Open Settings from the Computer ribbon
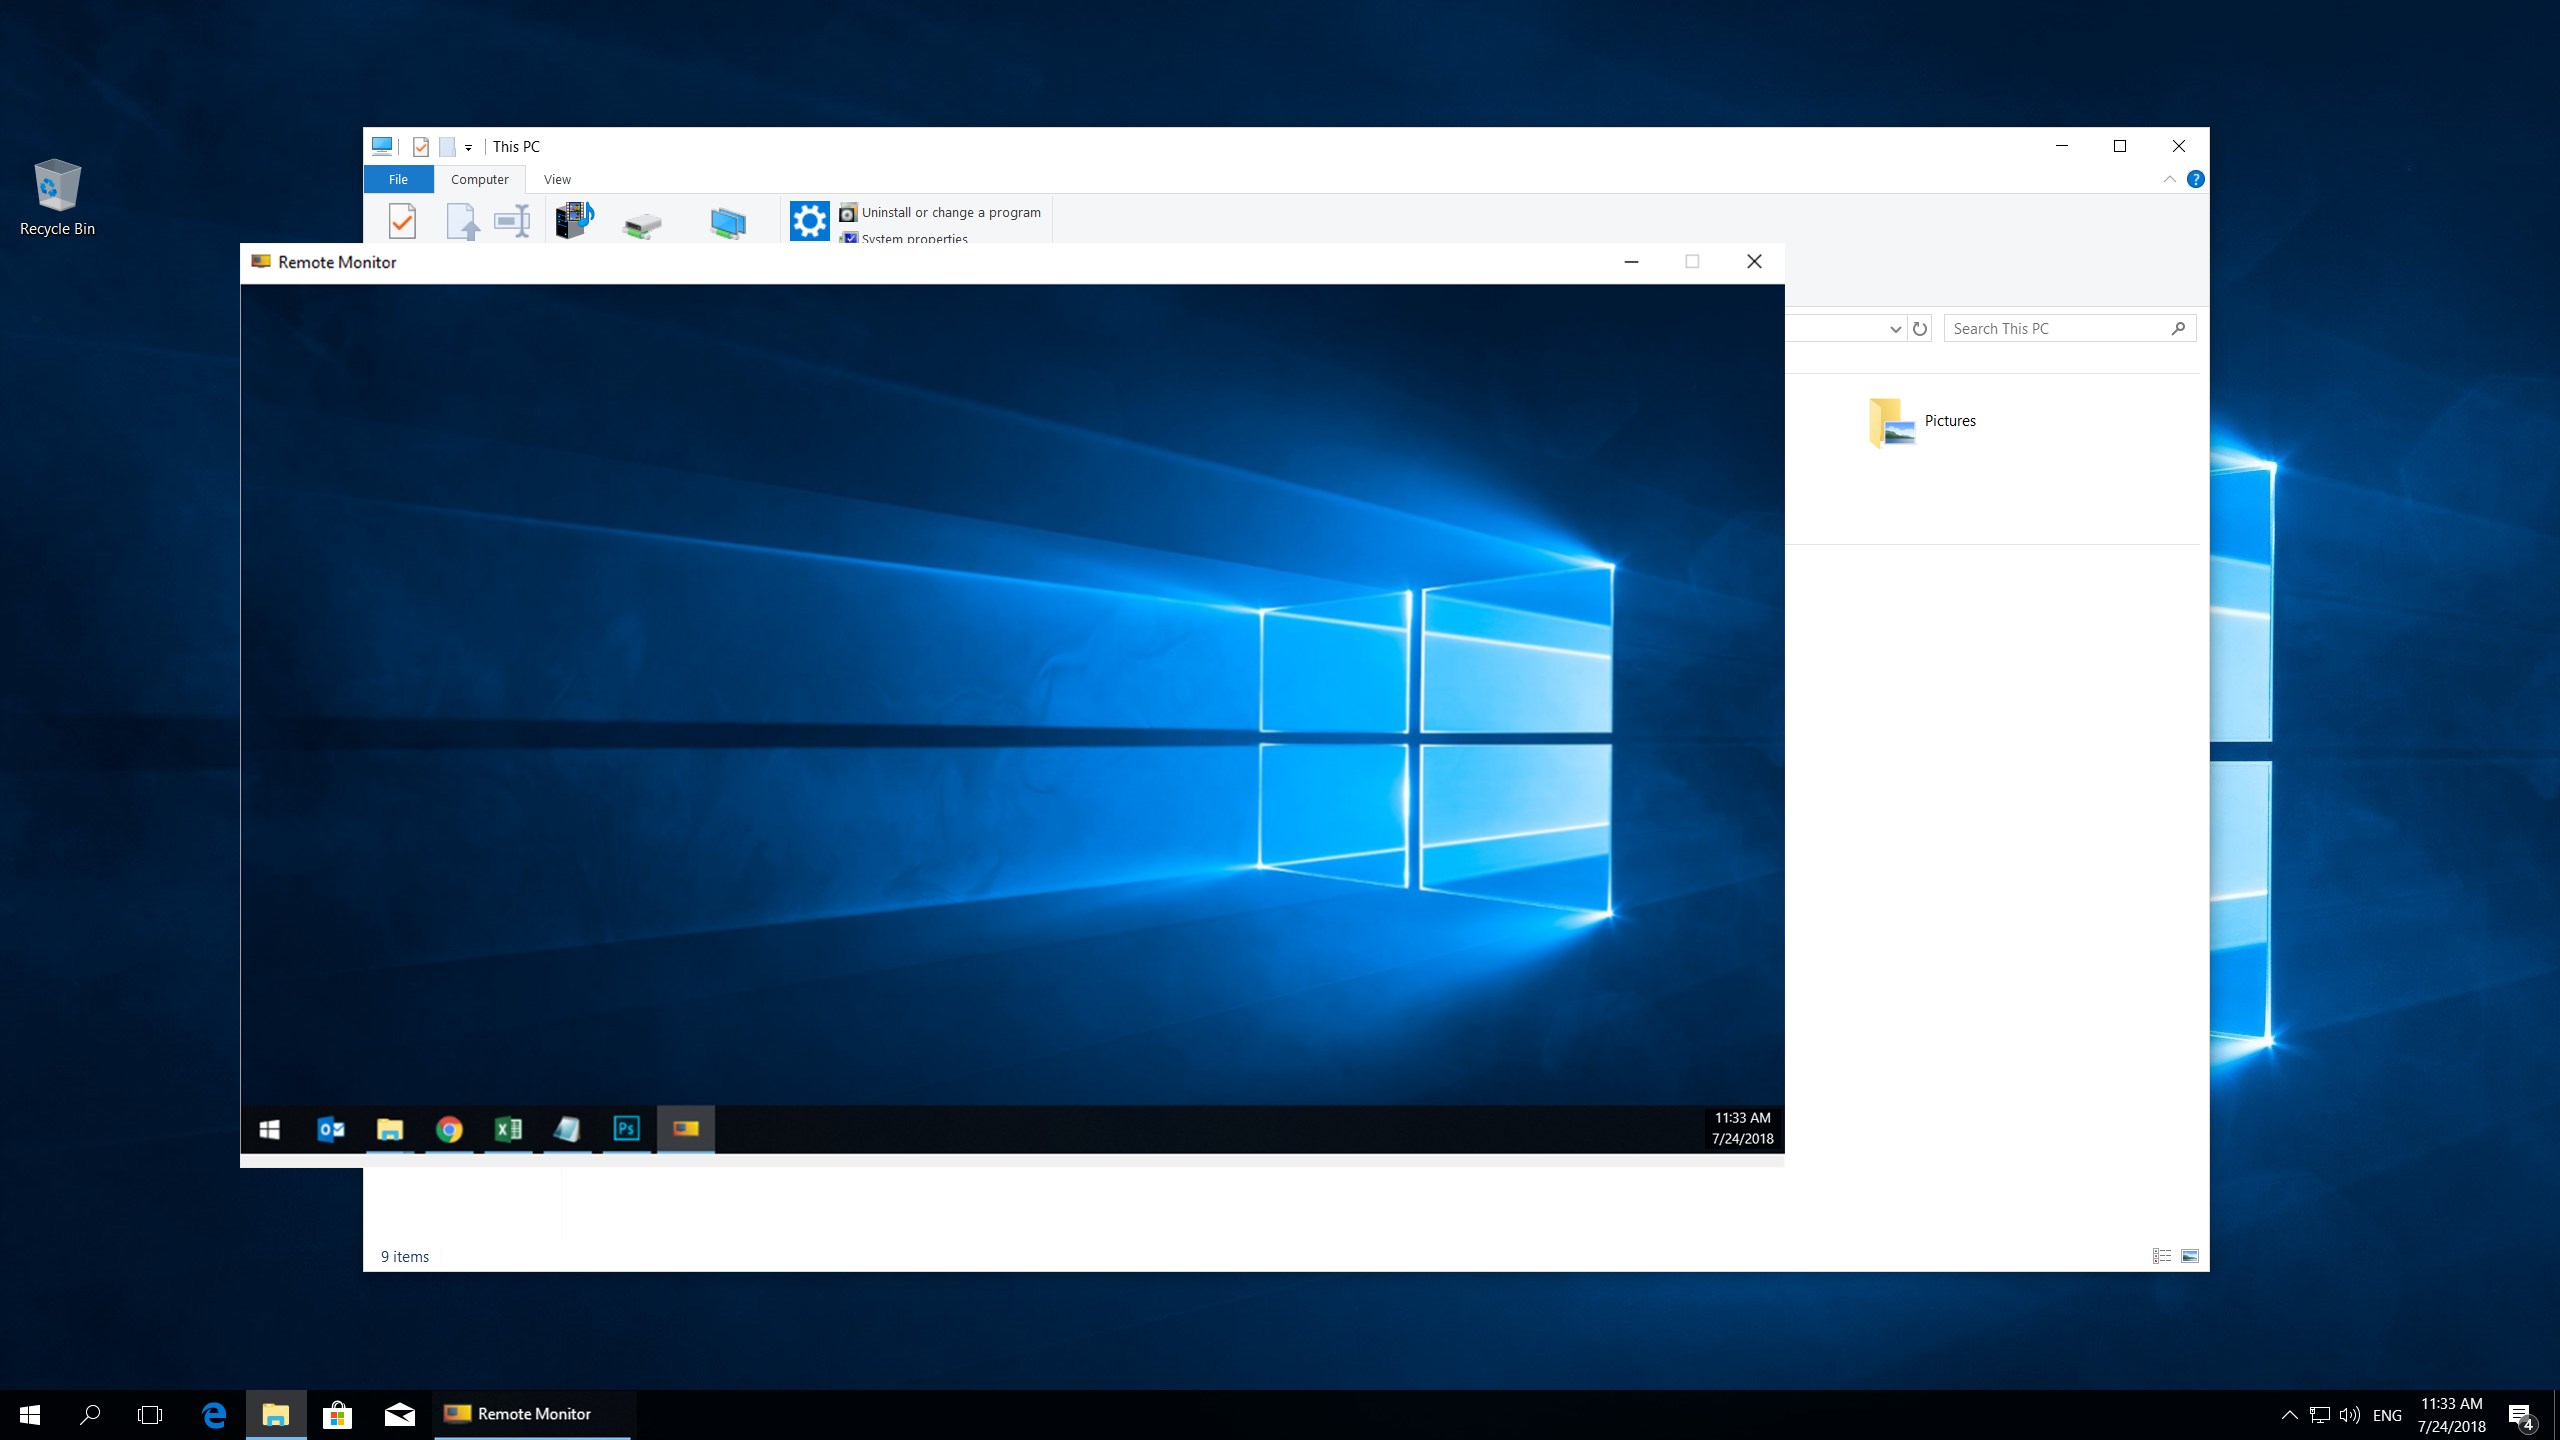 tap(810, 220)
